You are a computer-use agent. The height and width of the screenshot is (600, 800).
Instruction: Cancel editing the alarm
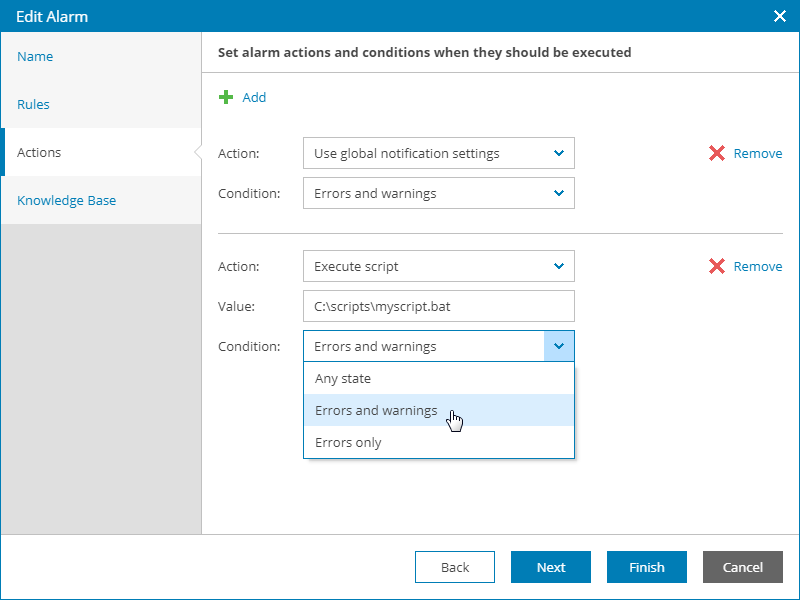point(743,567)
